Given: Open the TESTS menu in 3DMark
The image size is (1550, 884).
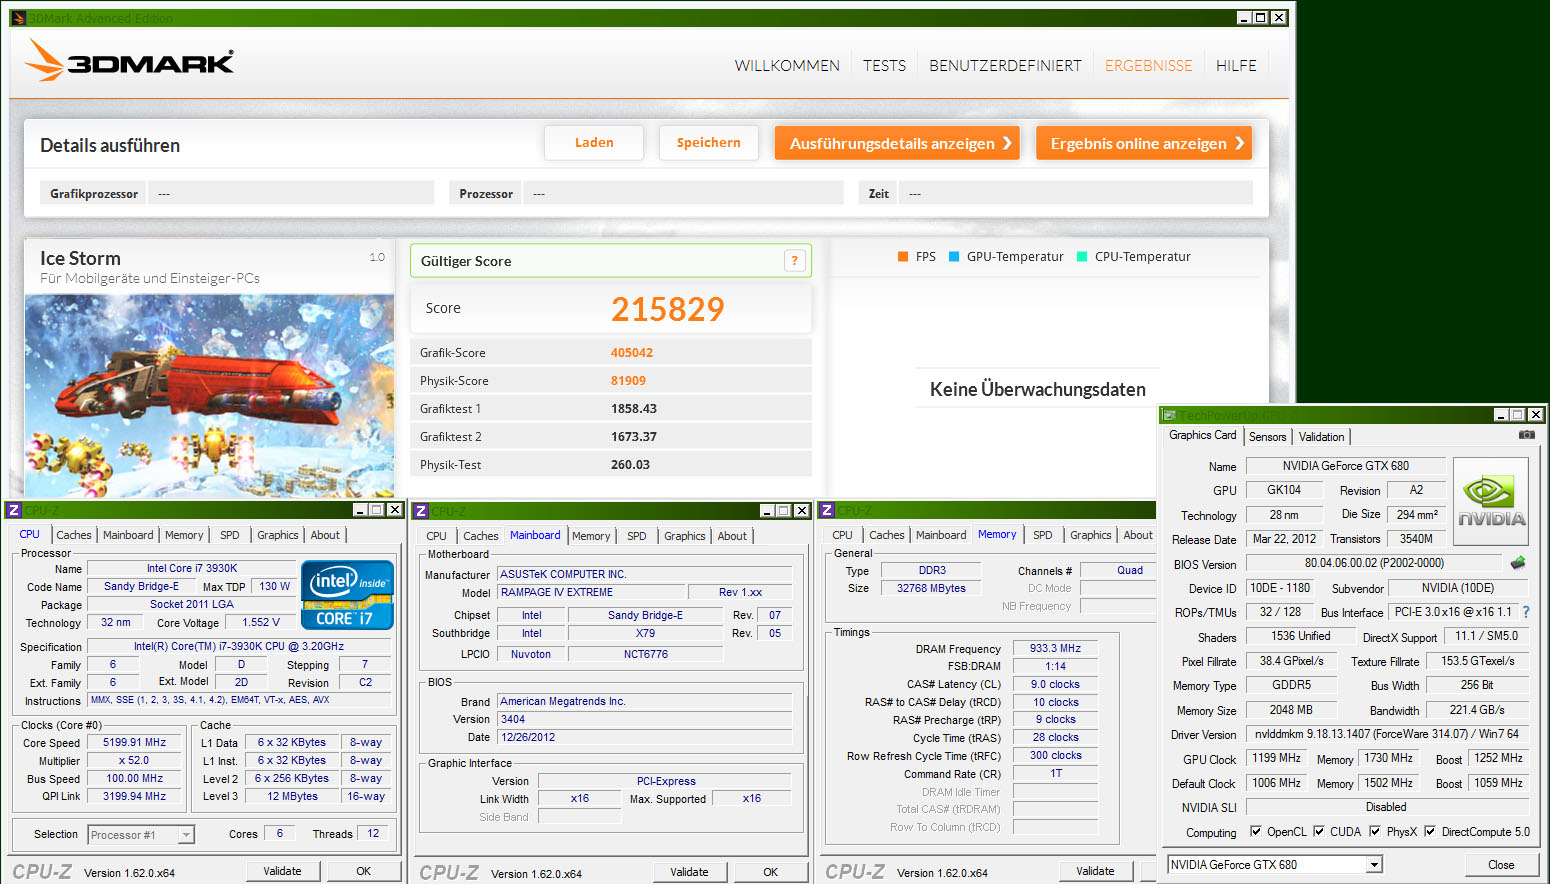Looking at the screenshot, I should 884,66.
